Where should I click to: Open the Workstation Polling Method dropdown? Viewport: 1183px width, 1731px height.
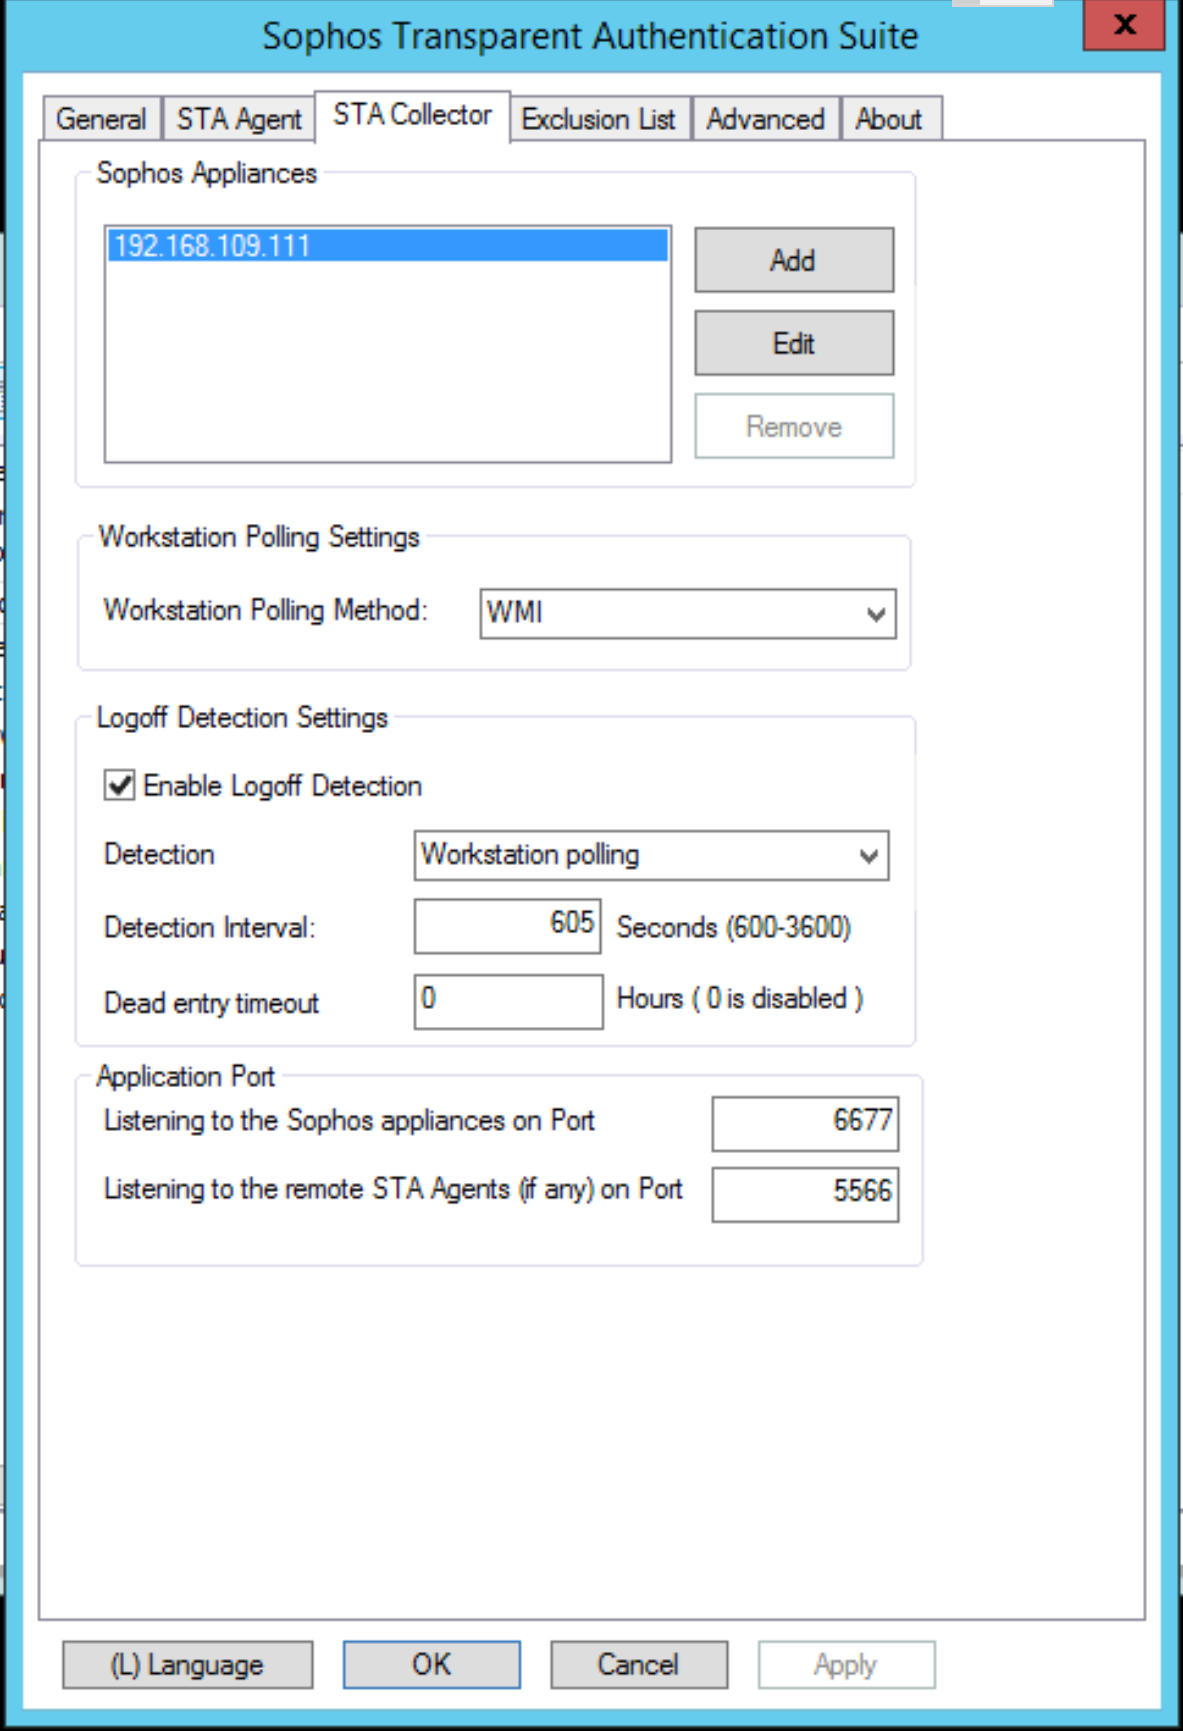[688, 613]
